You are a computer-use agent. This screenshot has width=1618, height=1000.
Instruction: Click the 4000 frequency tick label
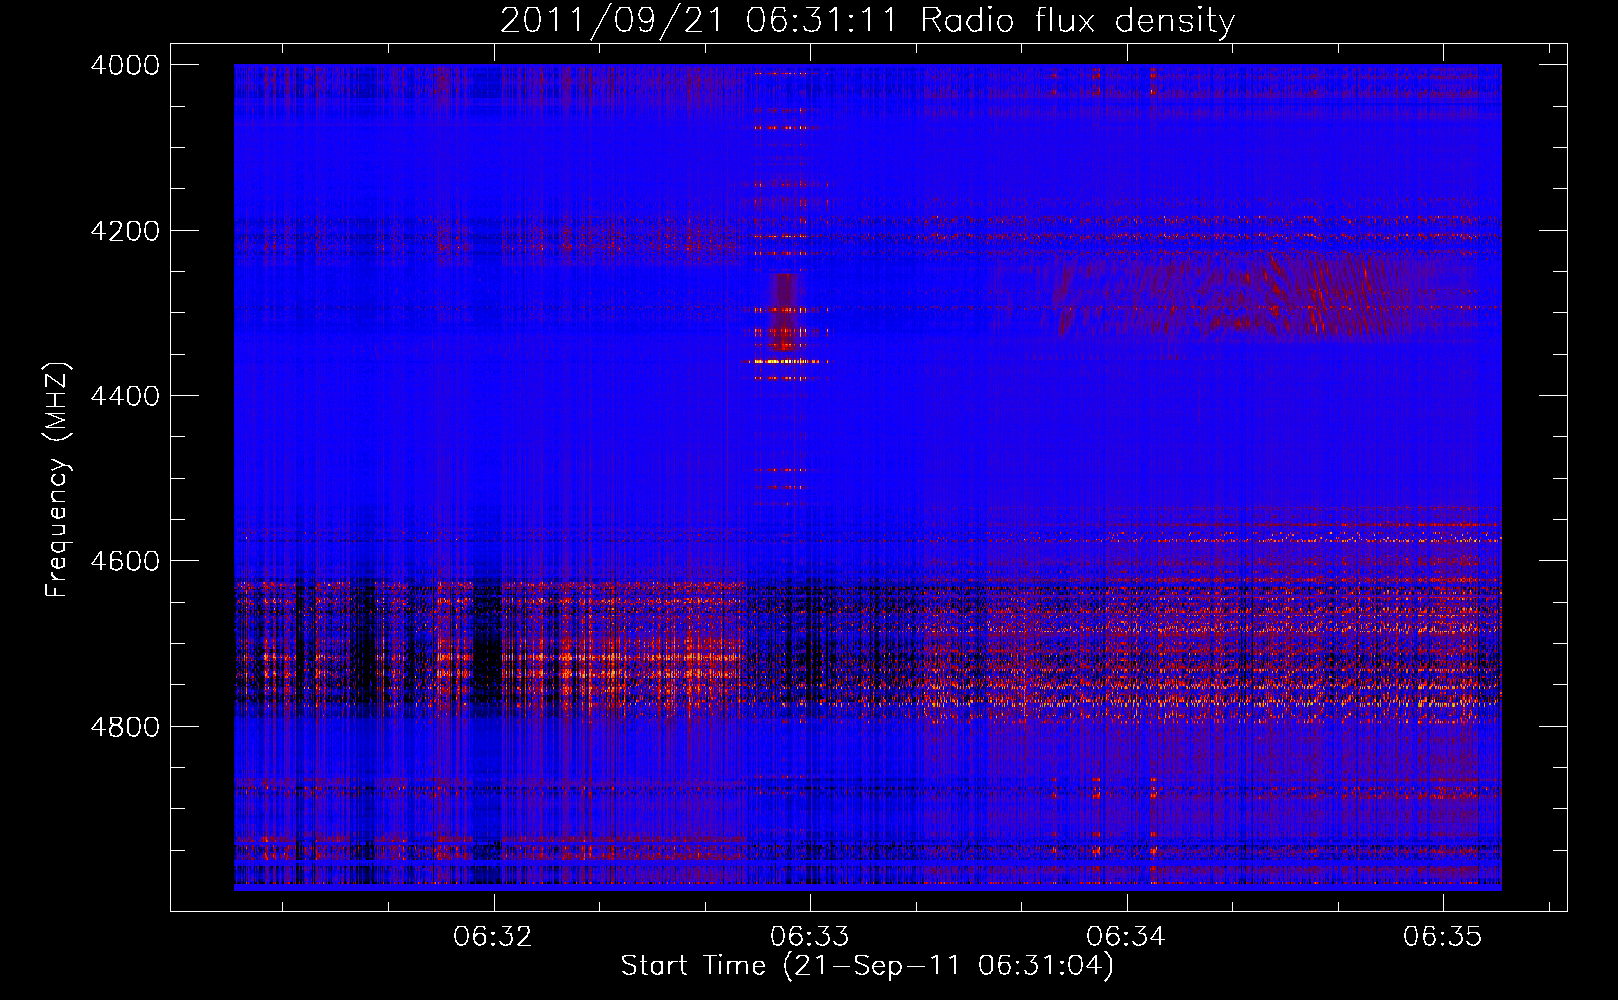[x=125, y=65]
